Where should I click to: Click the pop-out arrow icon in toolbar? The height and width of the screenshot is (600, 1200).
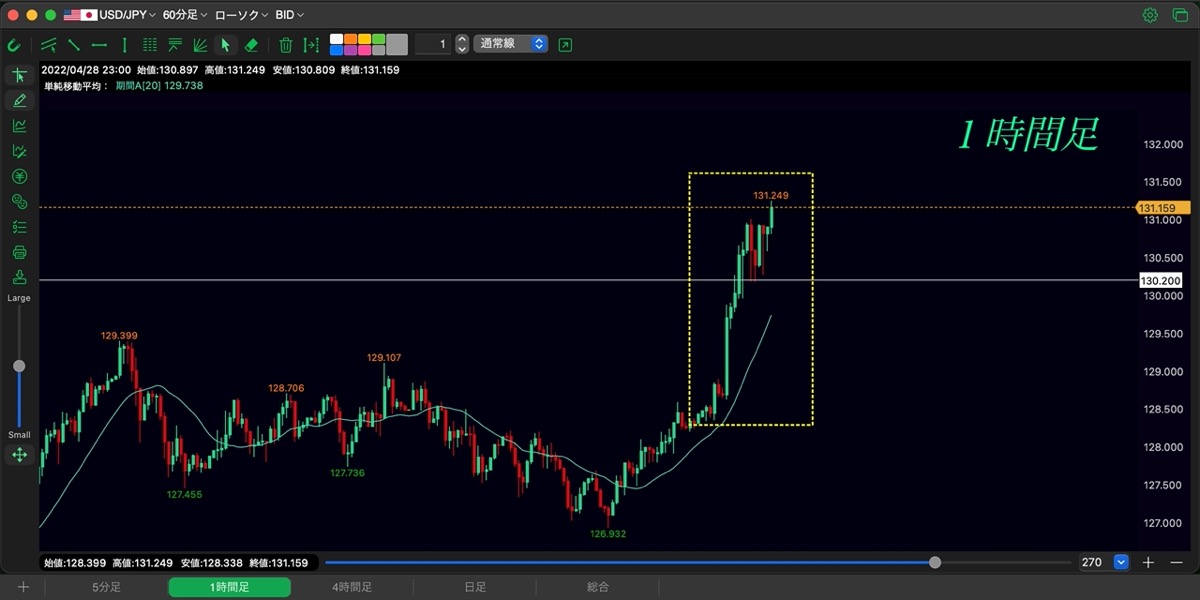coord(566,45)
